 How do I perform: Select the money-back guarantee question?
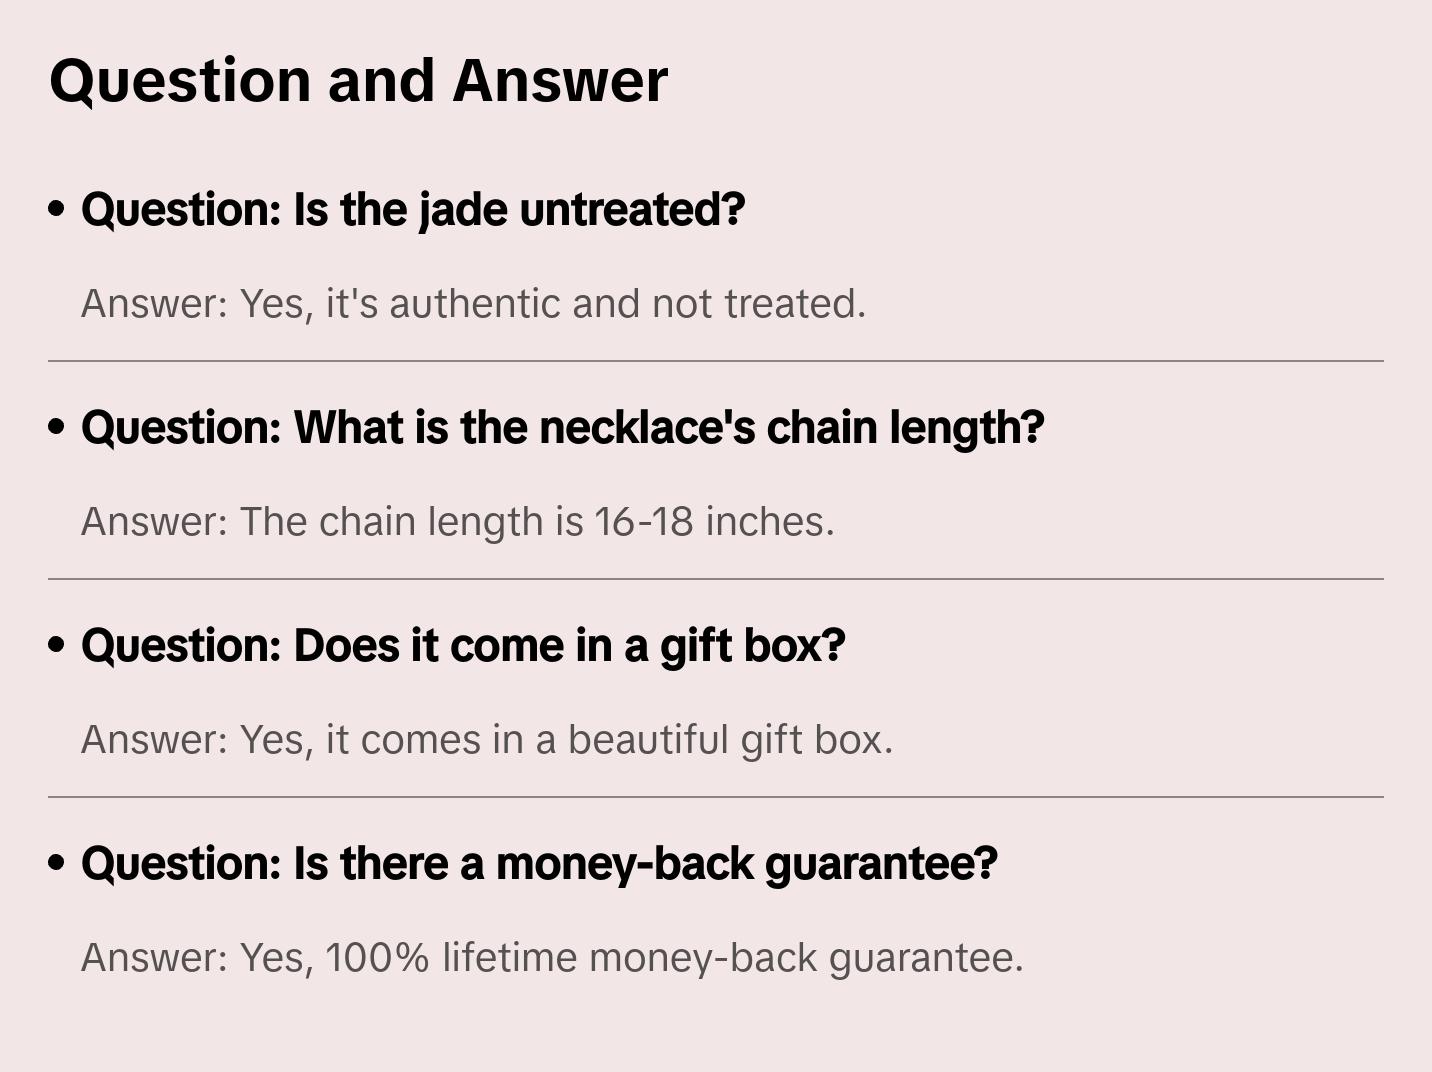tap(539, 864)
